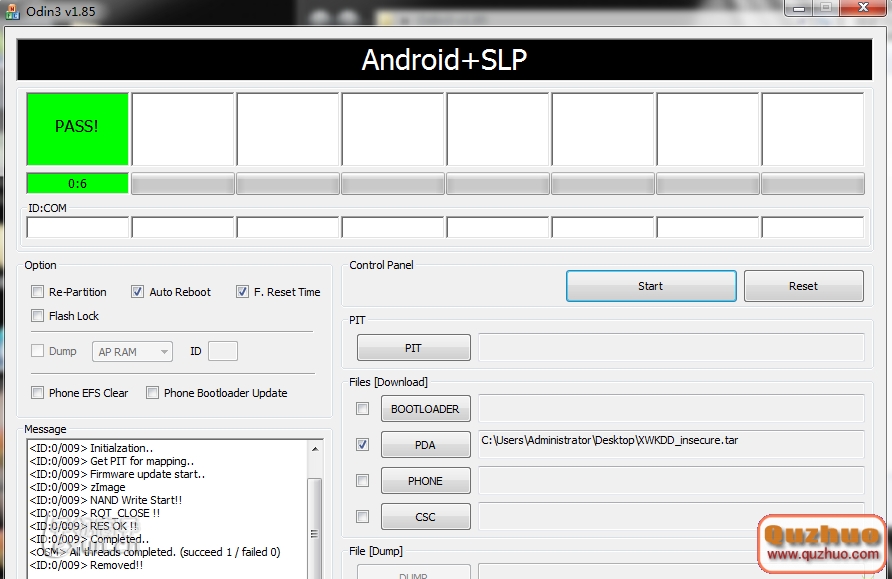Minimize the Odin3 window
This screenshot has height=579, width=892.
coord(799,8)
